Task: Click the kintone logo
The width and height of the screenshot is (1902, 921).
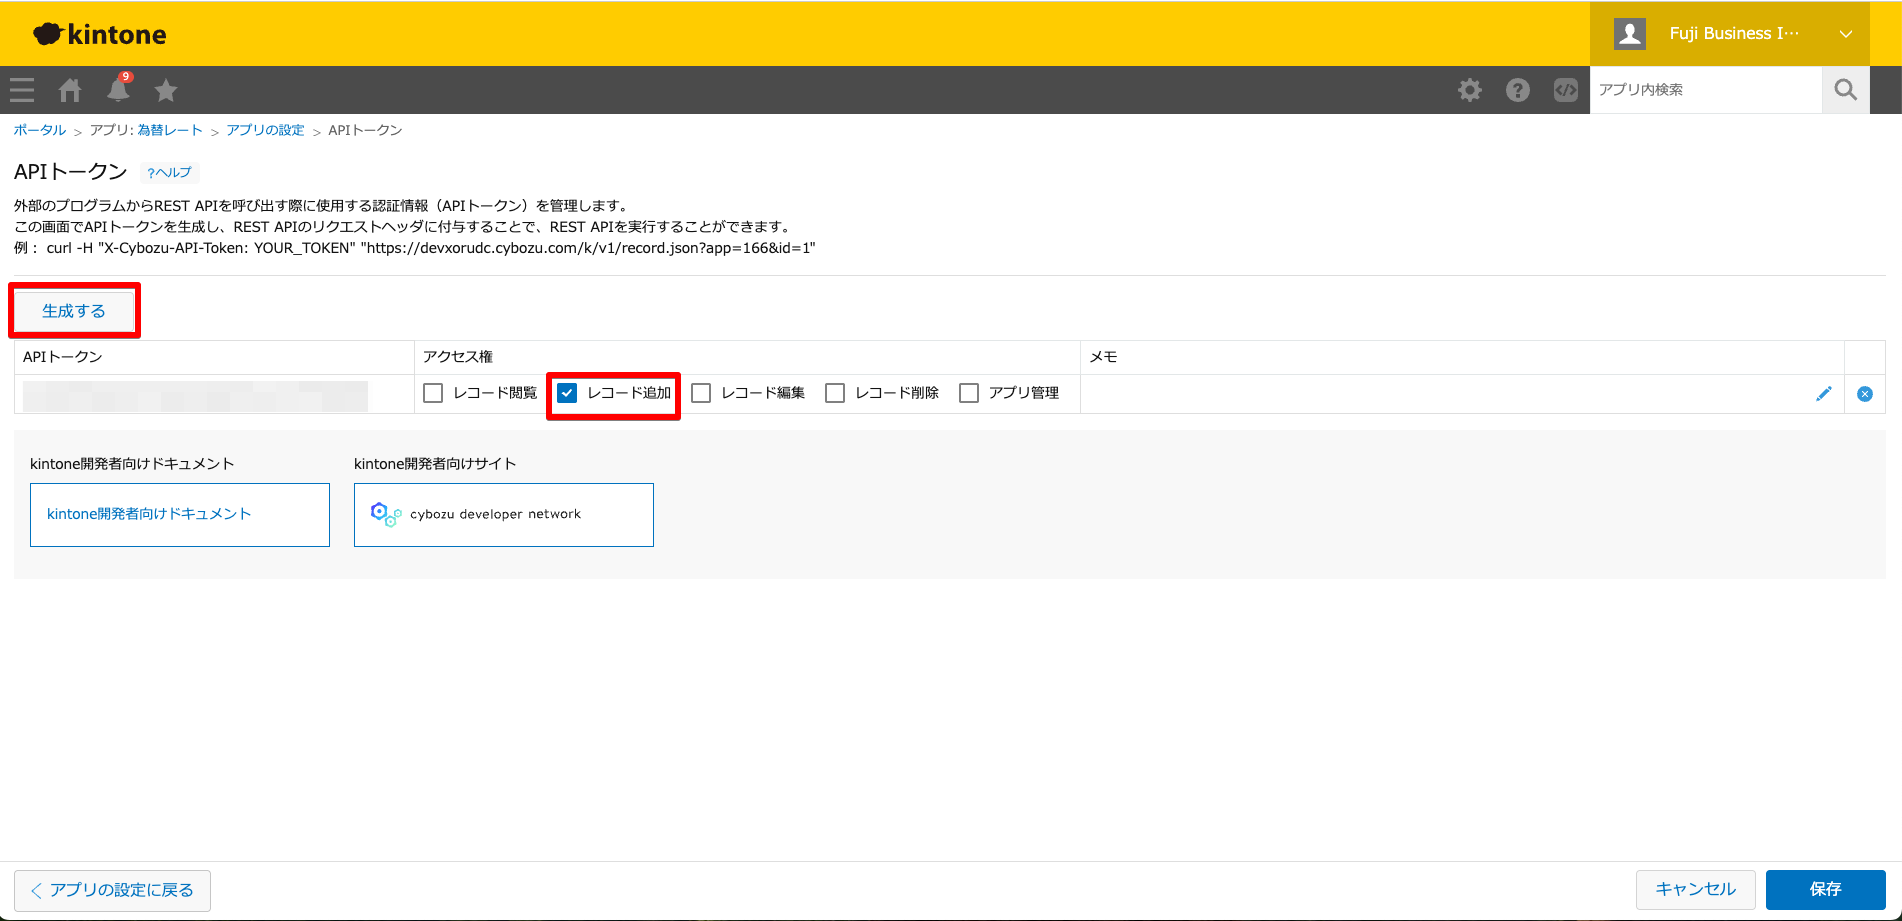Action: click(x=100, y=34)
